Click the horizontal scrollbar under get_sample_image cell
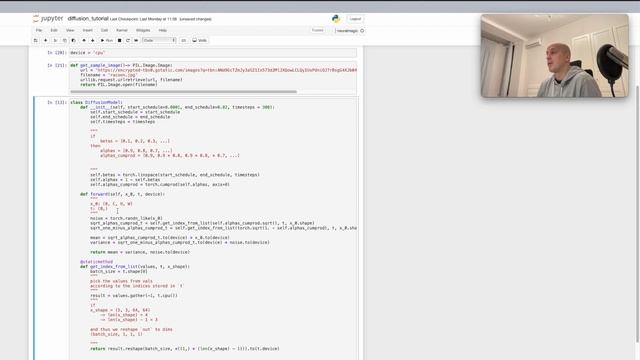Image resolution: width=640 pixels, height=360 pixels. coord(184,91)
